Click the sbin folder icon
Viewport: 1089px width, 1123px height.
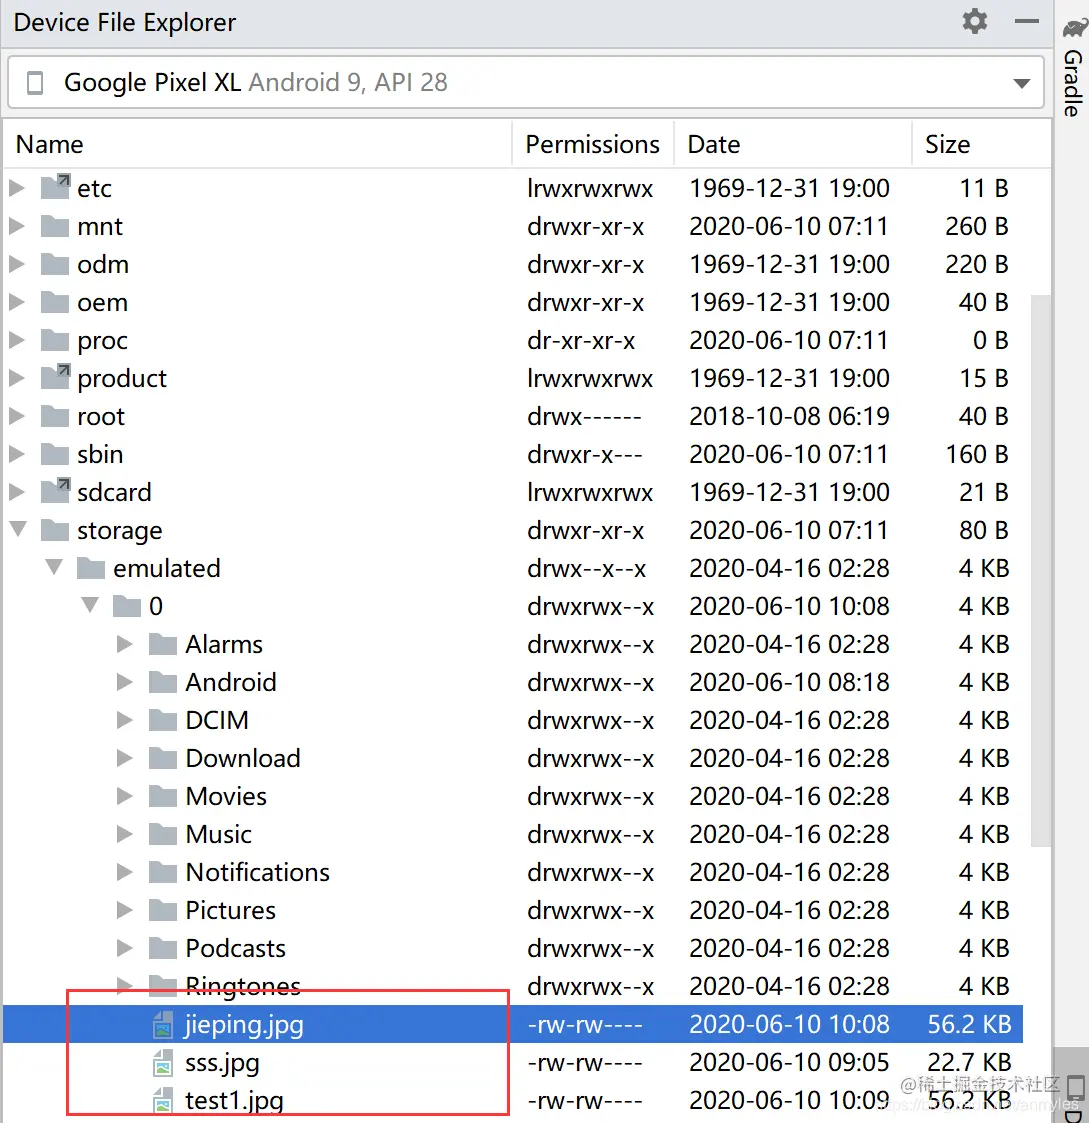pyautogui.click(x=55, y=454)
